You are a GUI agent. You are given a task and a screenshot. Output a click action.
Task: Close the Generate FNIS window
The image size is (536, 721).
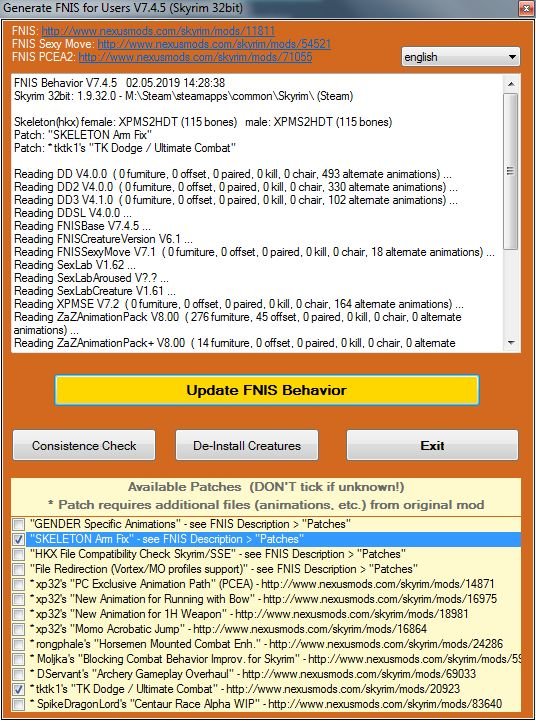tap(525, 8)
